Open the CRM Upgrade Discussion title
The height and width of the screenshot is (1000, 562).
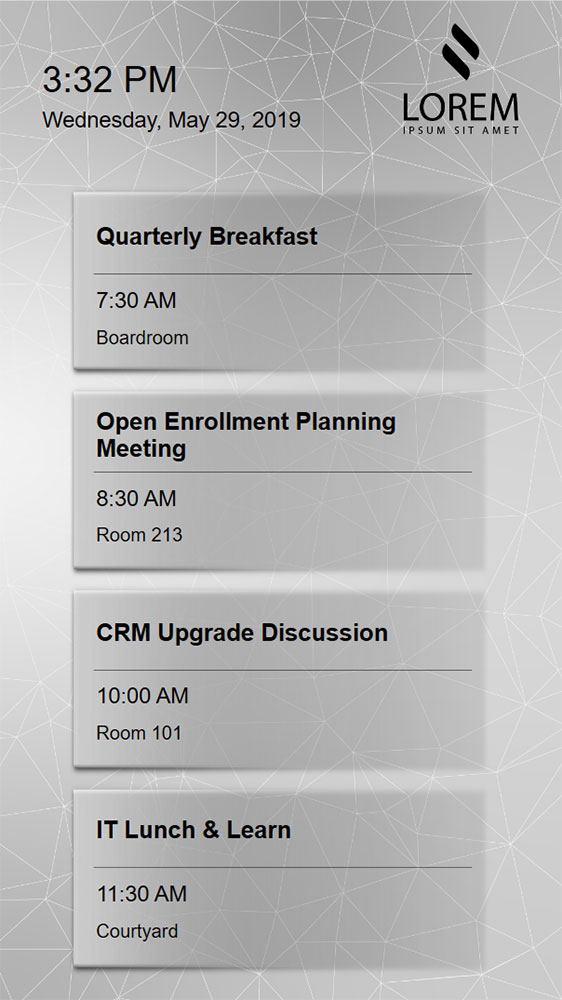(x=242, y=633)
